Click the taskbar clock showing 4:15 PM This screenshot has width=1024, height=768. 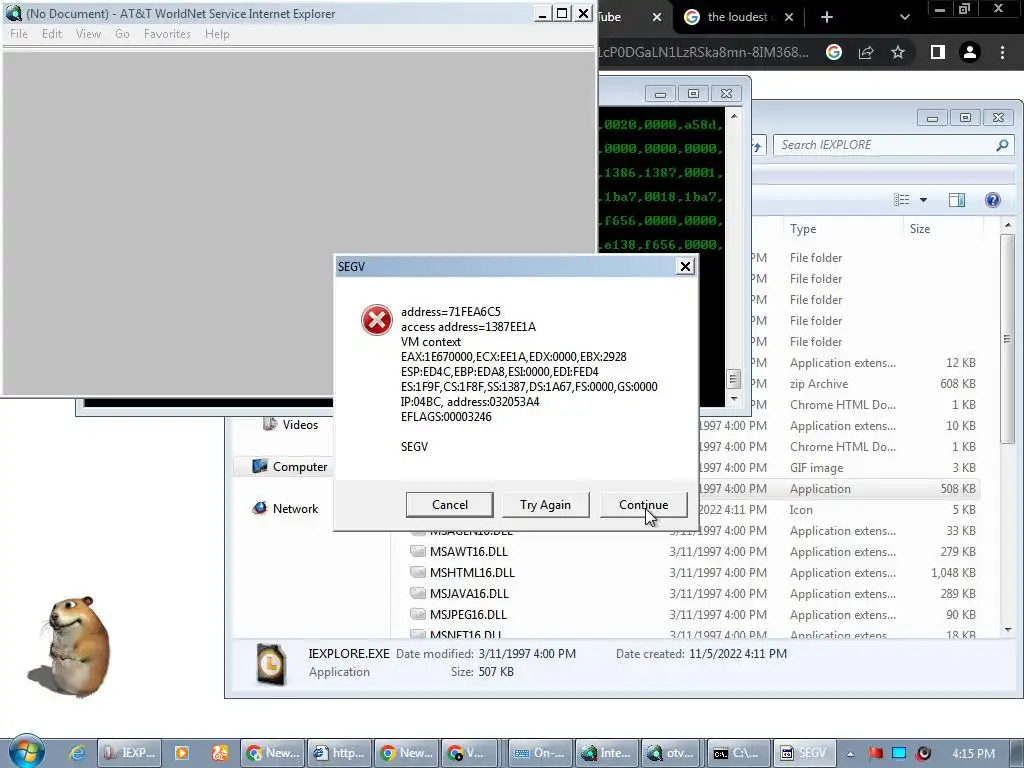click(x=973, y=754)
